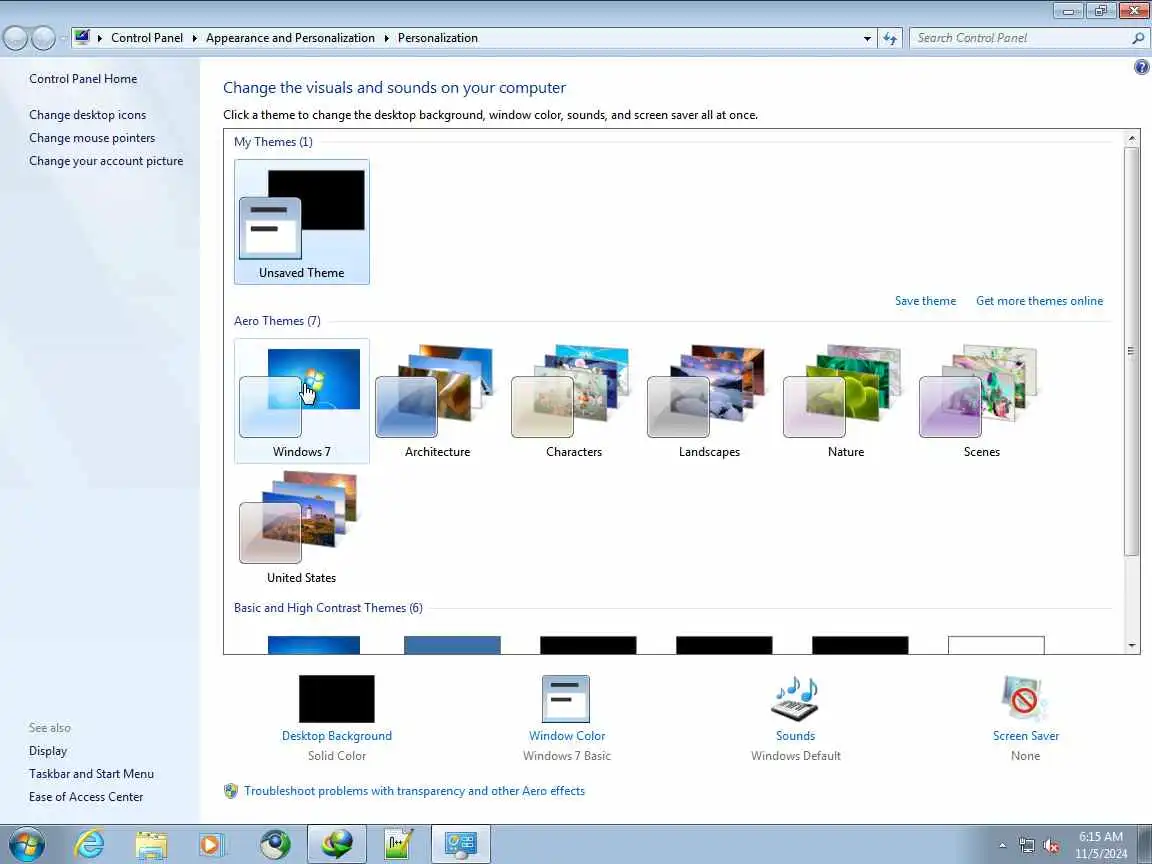Screen dimensions: 1152x864
Task: Click theme list scroll up arrow
Action: 1131,138
